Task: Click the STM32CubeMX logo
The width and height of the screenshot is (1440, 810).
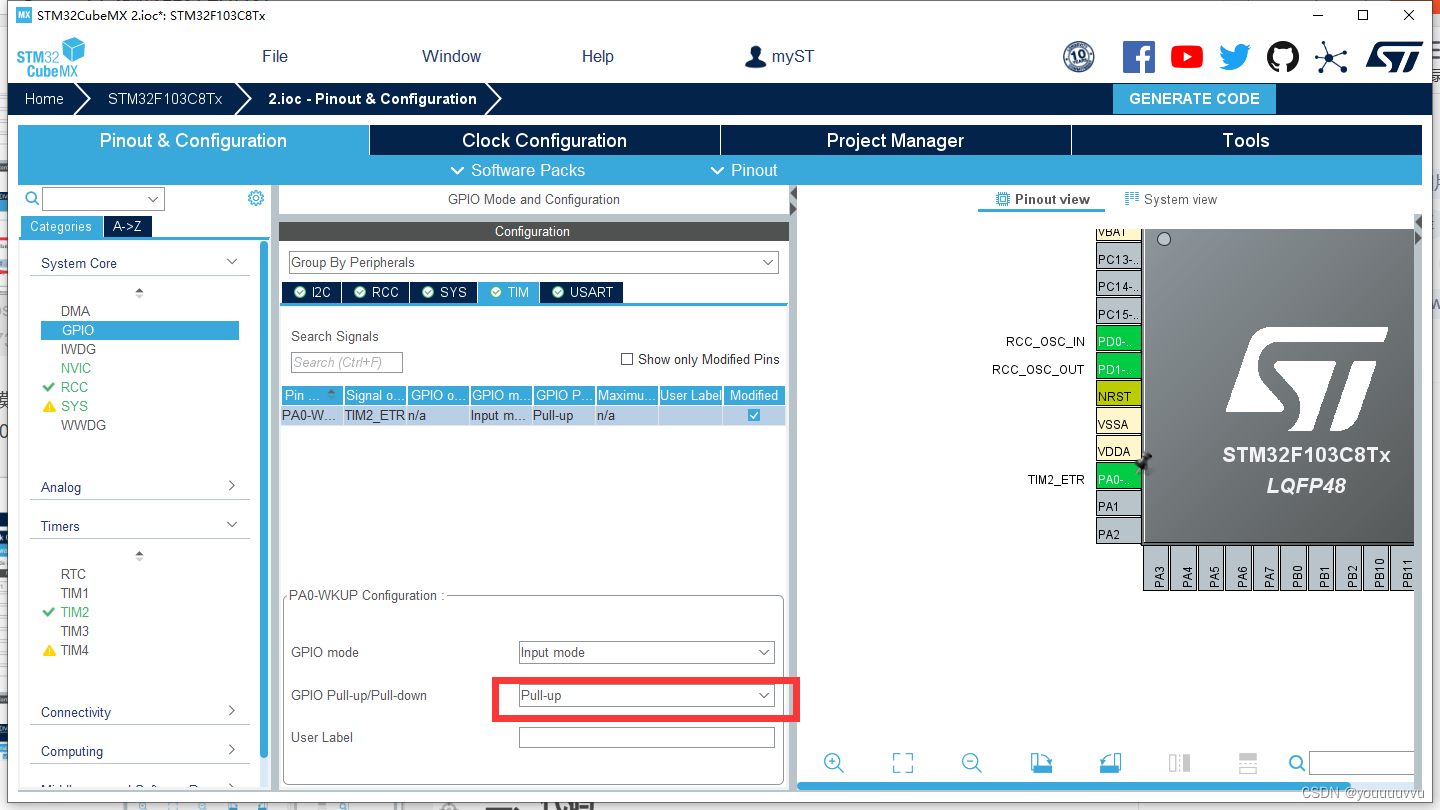Action: 50,57
